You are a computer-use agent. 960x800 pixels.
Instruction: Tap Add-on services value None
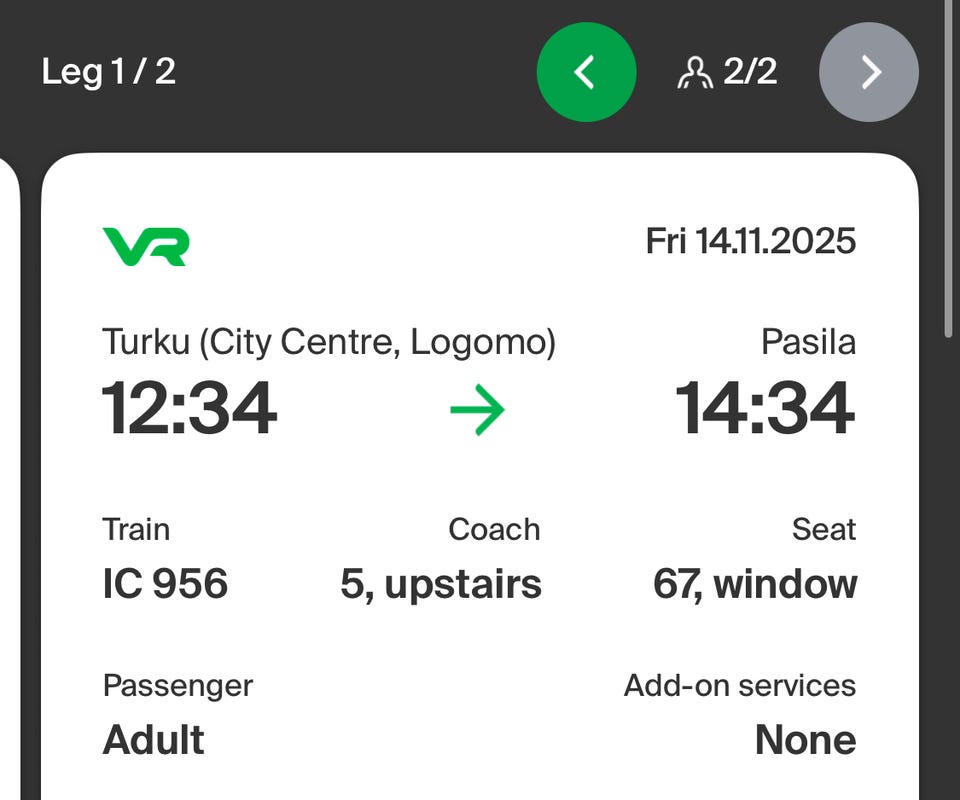(805, 740)
